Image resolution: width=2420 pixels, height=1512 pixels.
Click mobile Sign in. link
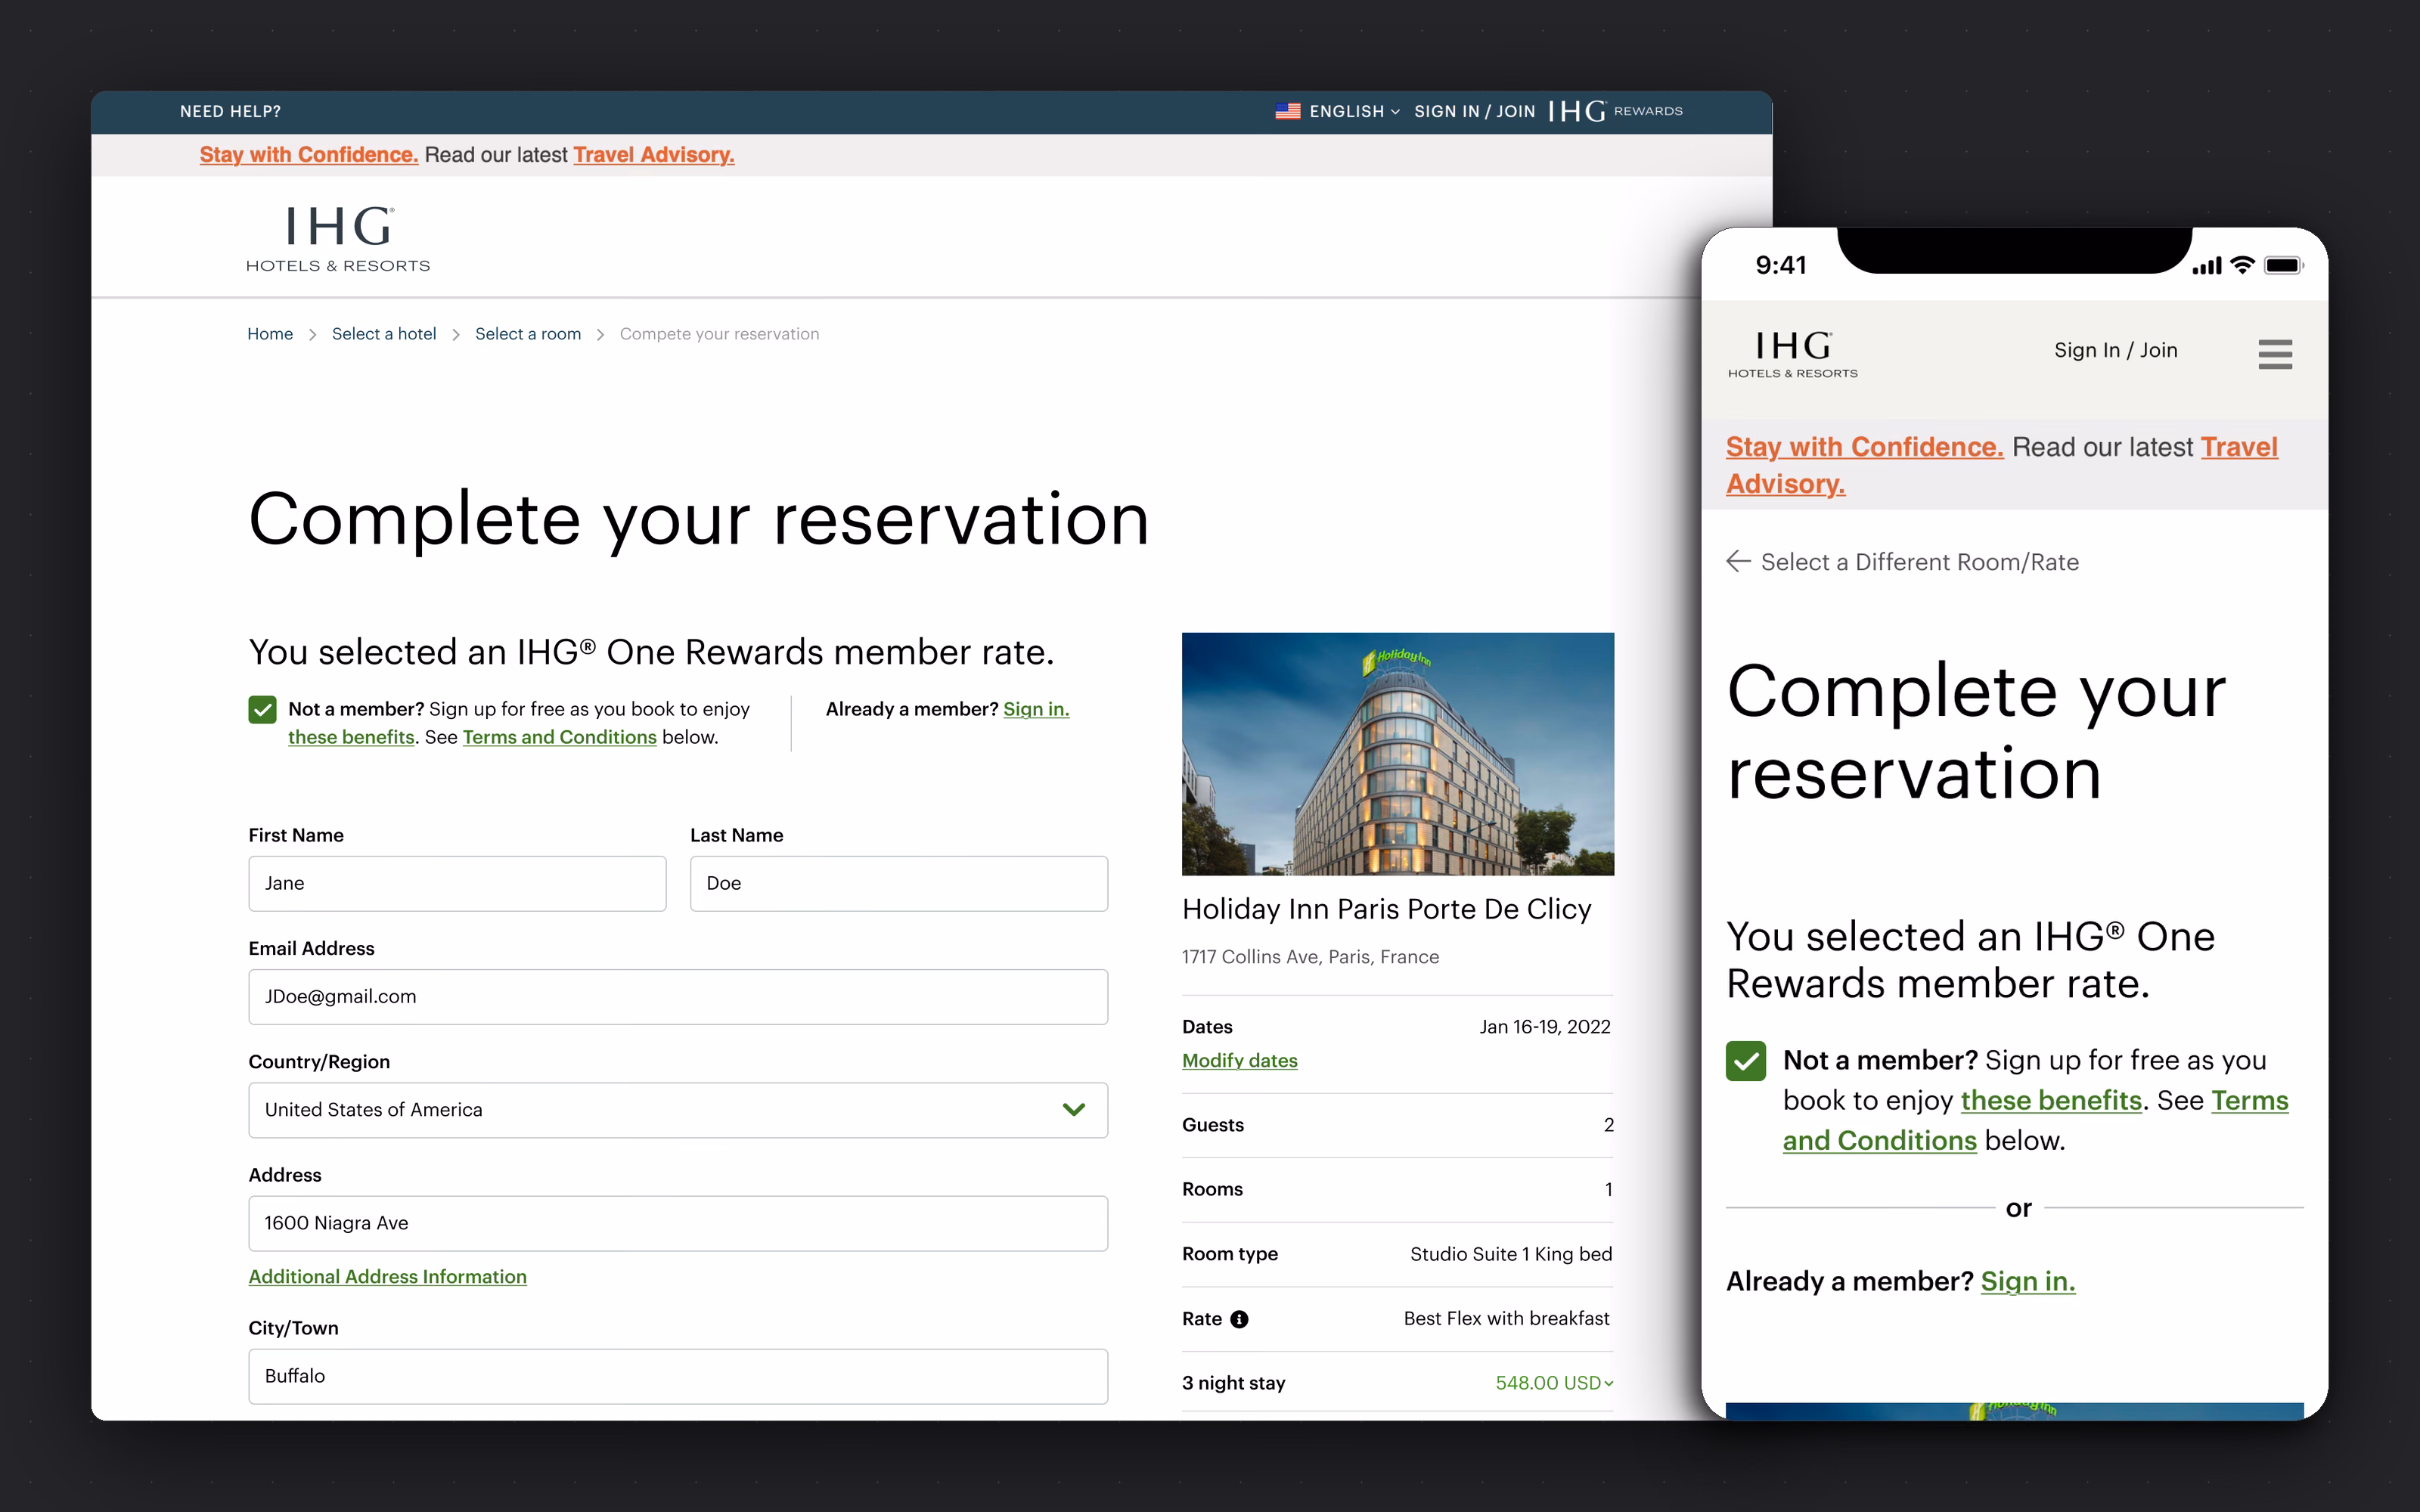pos(2028,1282)
